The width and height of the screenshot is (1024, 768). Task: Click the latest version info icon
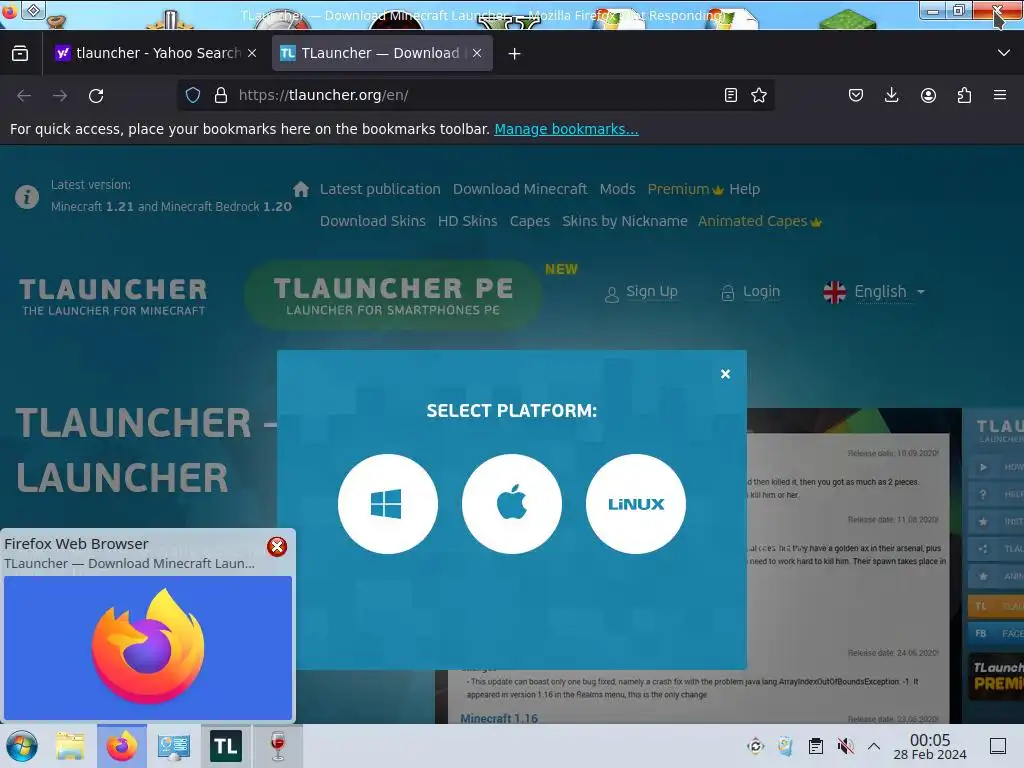click(x=27, y=197)
